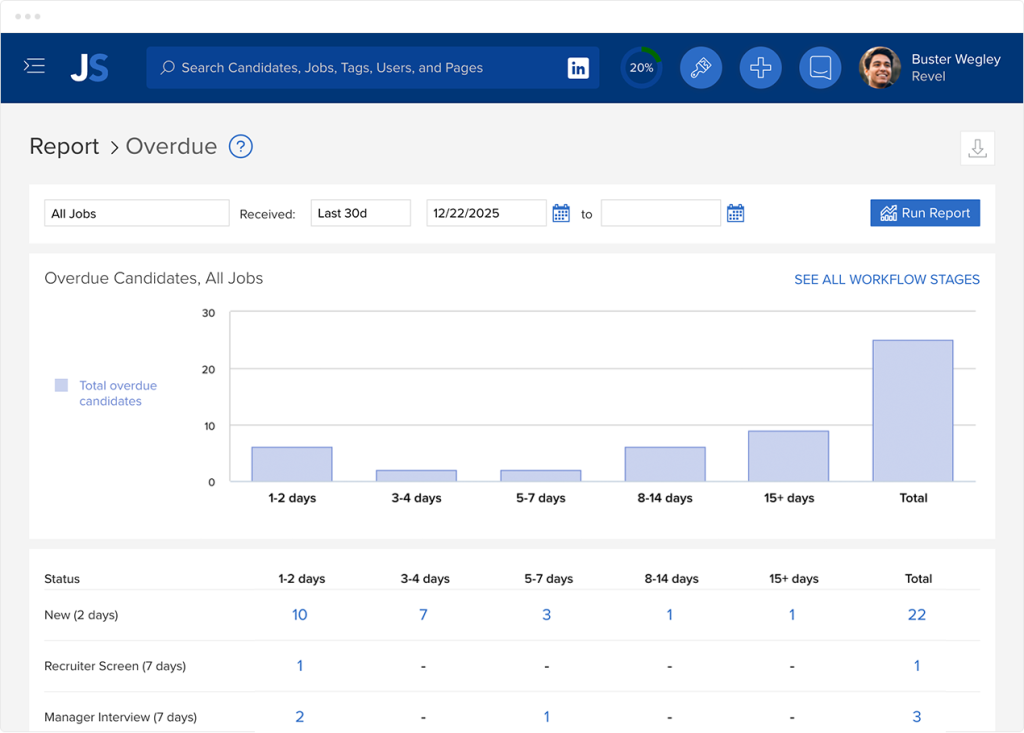Click the JS logo in the navbar
The image size is (1024, 733).
click(x=89, y=67)
